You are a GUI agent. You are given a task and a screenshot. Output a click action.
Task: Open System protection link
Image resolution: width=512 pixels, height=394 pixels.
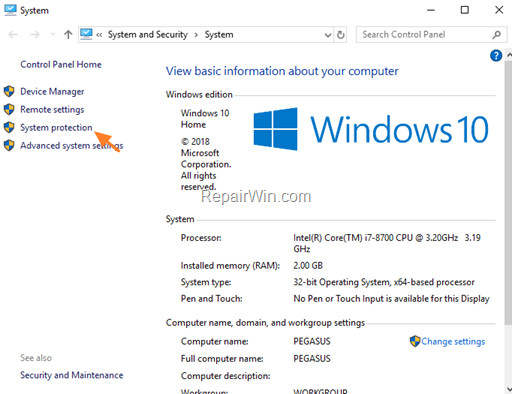coord(56,127)
